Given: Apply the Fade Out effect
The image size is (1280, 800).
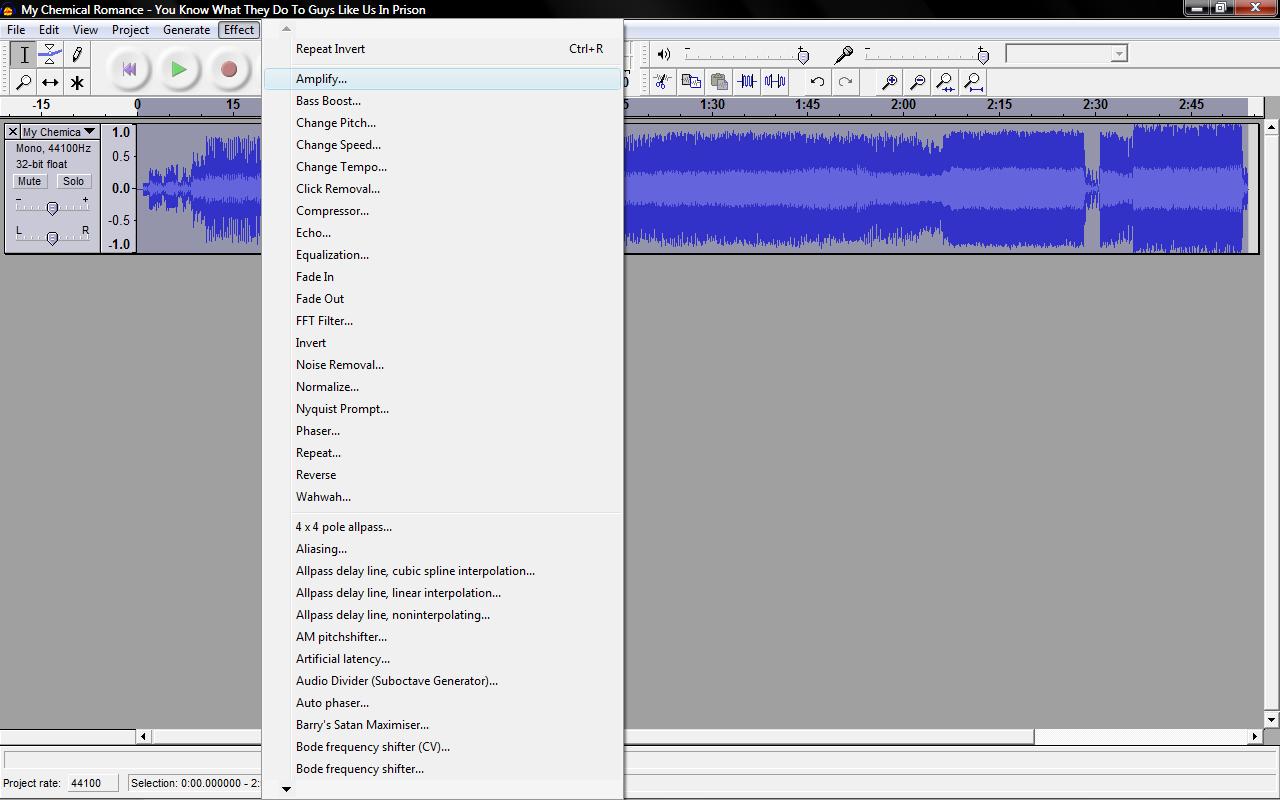Looking at the screenshot, I should (443, 299).
